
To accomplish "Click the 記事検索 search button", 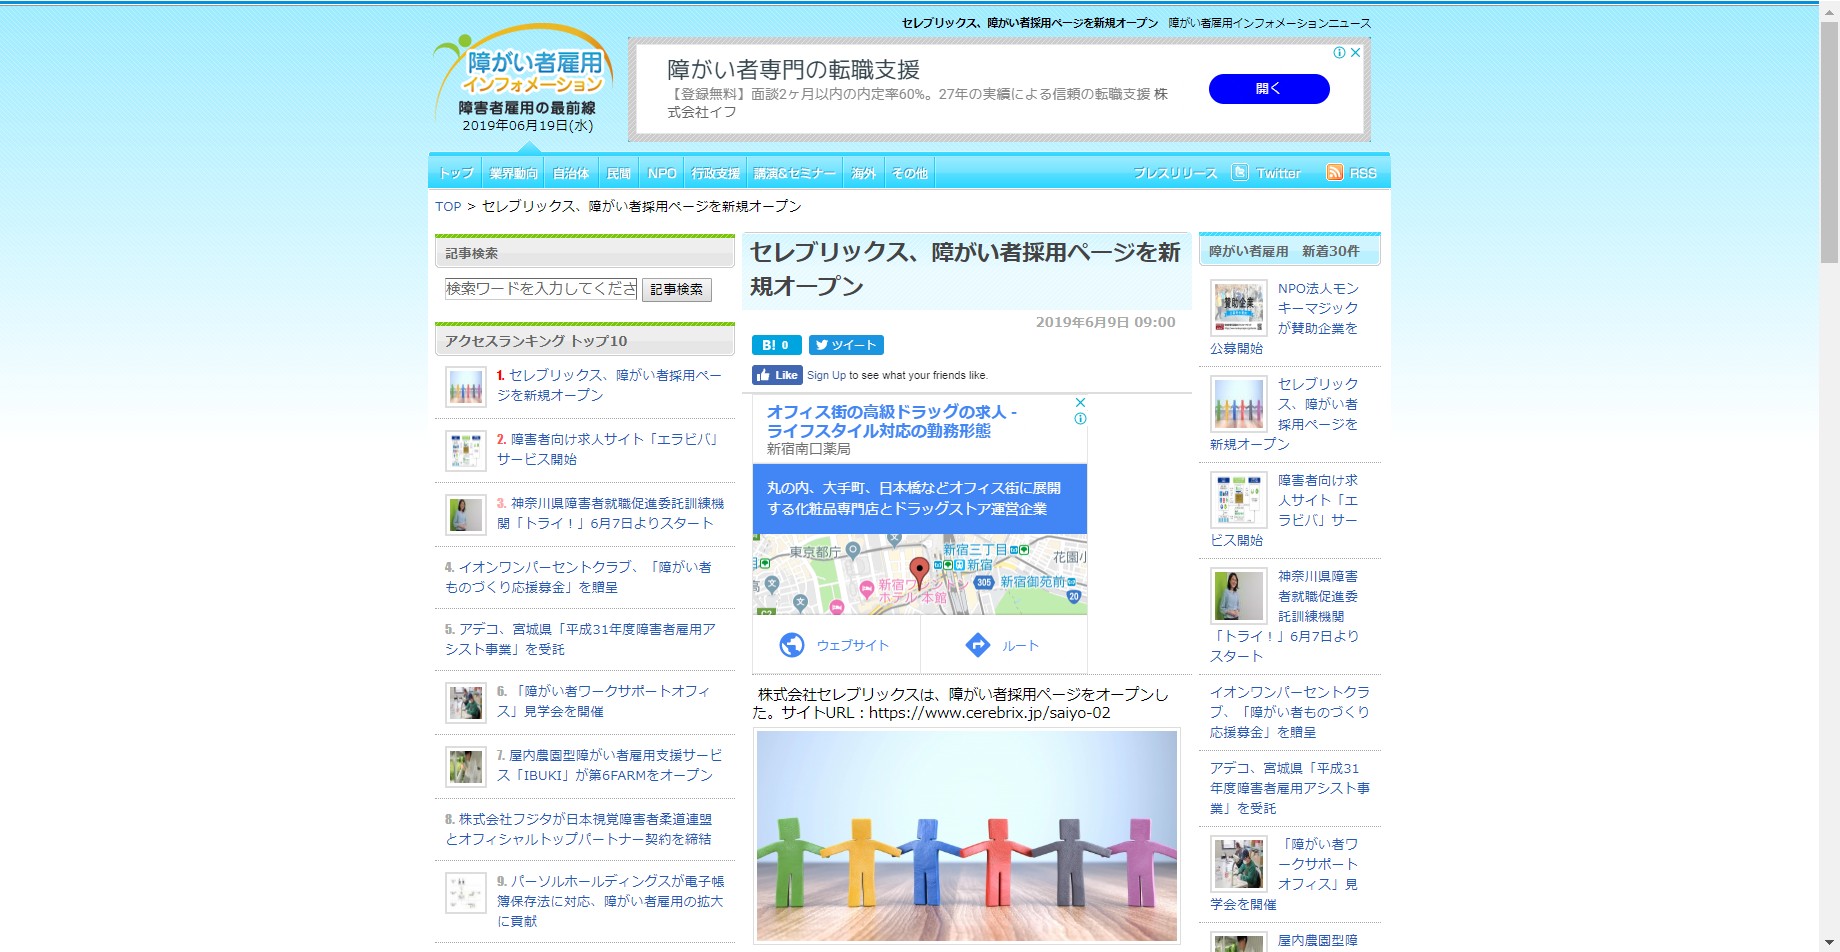I will tap(677, 289).
